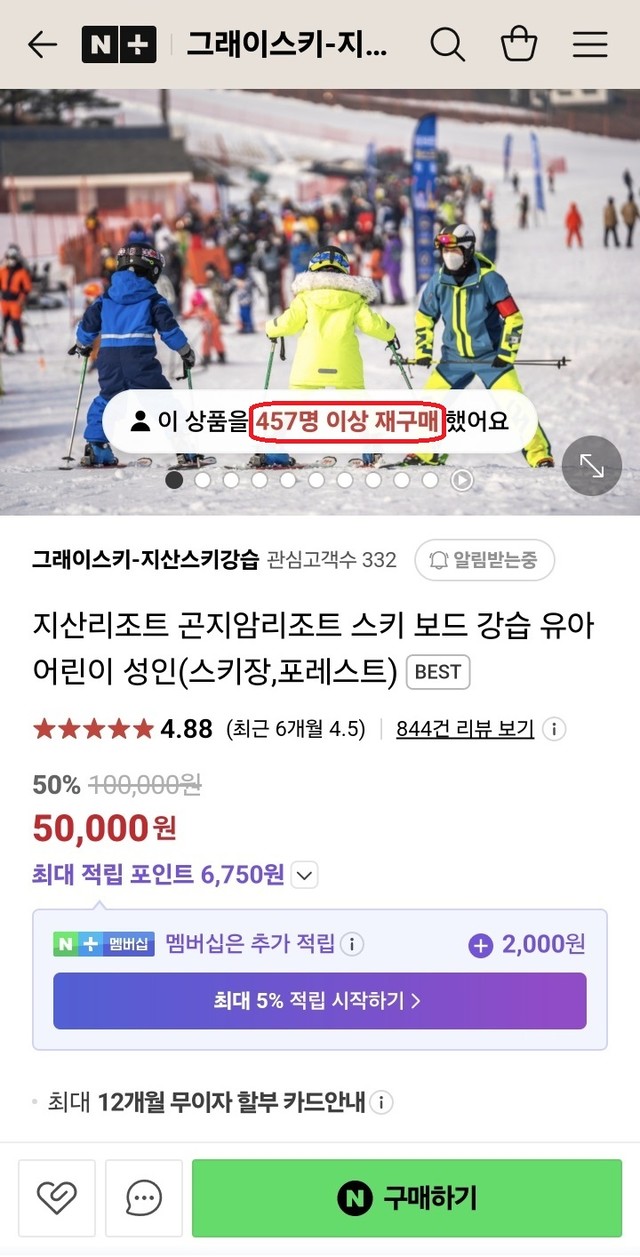Select the last carousel dot before play

click(x=430, y=480)
